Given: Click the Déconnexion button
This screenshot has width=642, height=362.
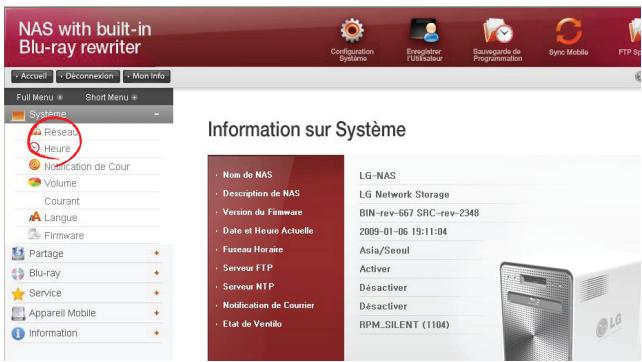Looking at the screenshot, I should click(x=88, y=76).
